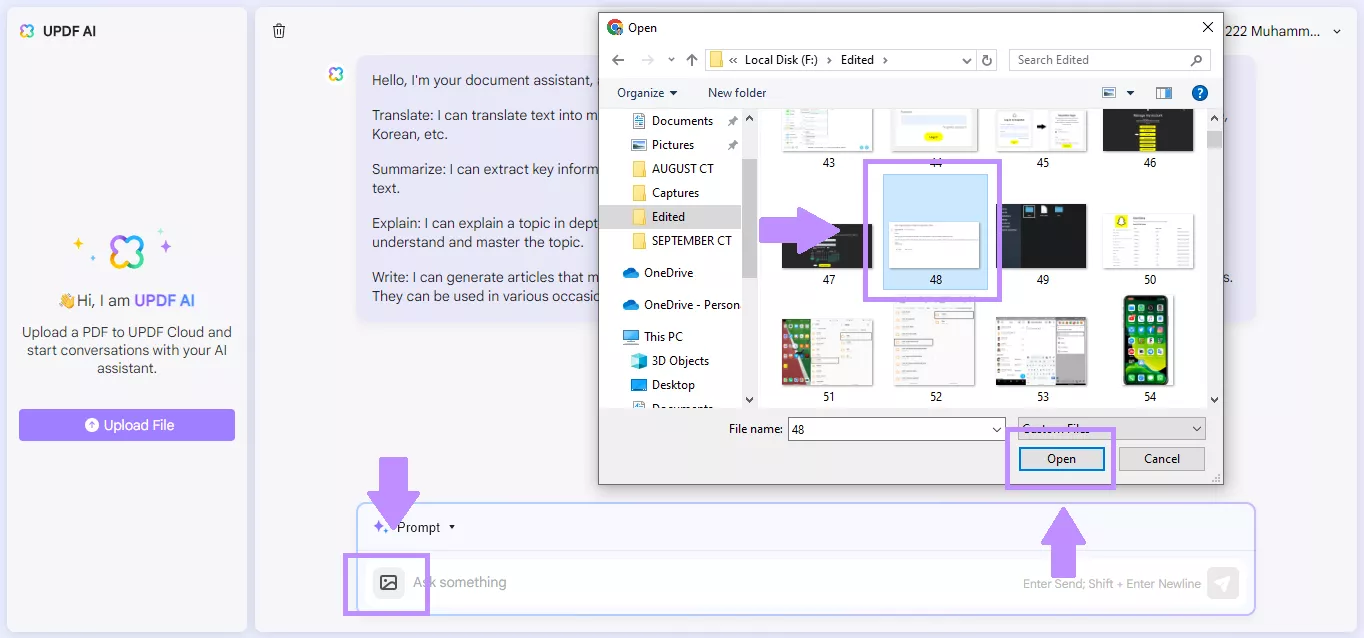
Task: Open the File name combo box dropdown
Action: click(997, 429)
